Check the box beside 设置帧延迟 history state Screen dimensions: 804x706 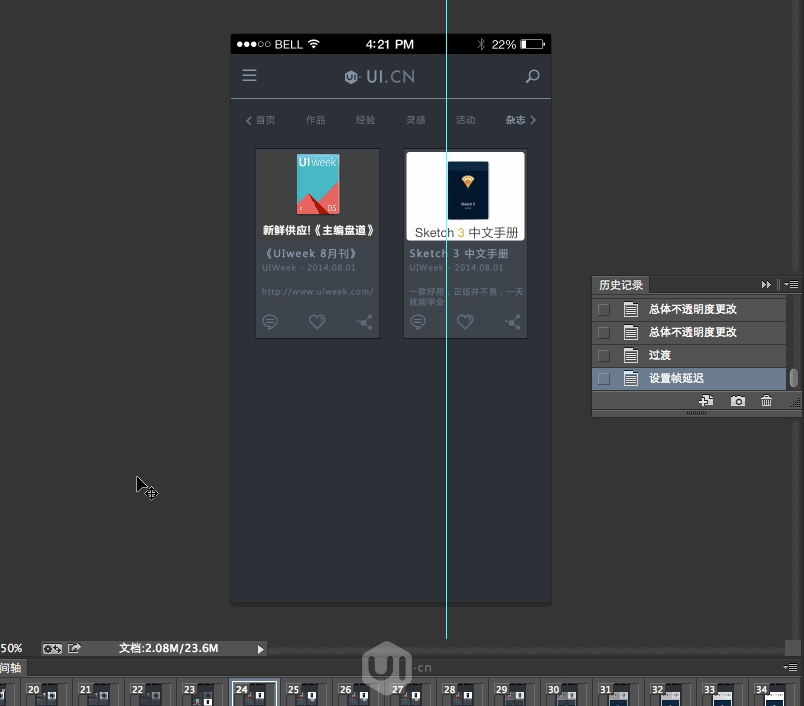click(x=603, y=379)
